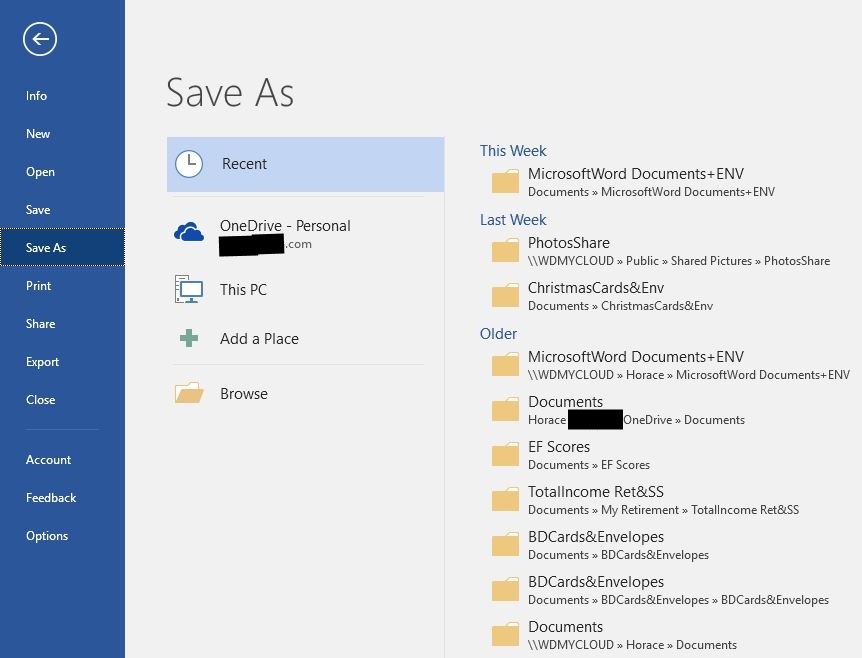Select Info in the sidebar
Screen dimensions: 862x658
pyautogui.click(x=36, y=95)
